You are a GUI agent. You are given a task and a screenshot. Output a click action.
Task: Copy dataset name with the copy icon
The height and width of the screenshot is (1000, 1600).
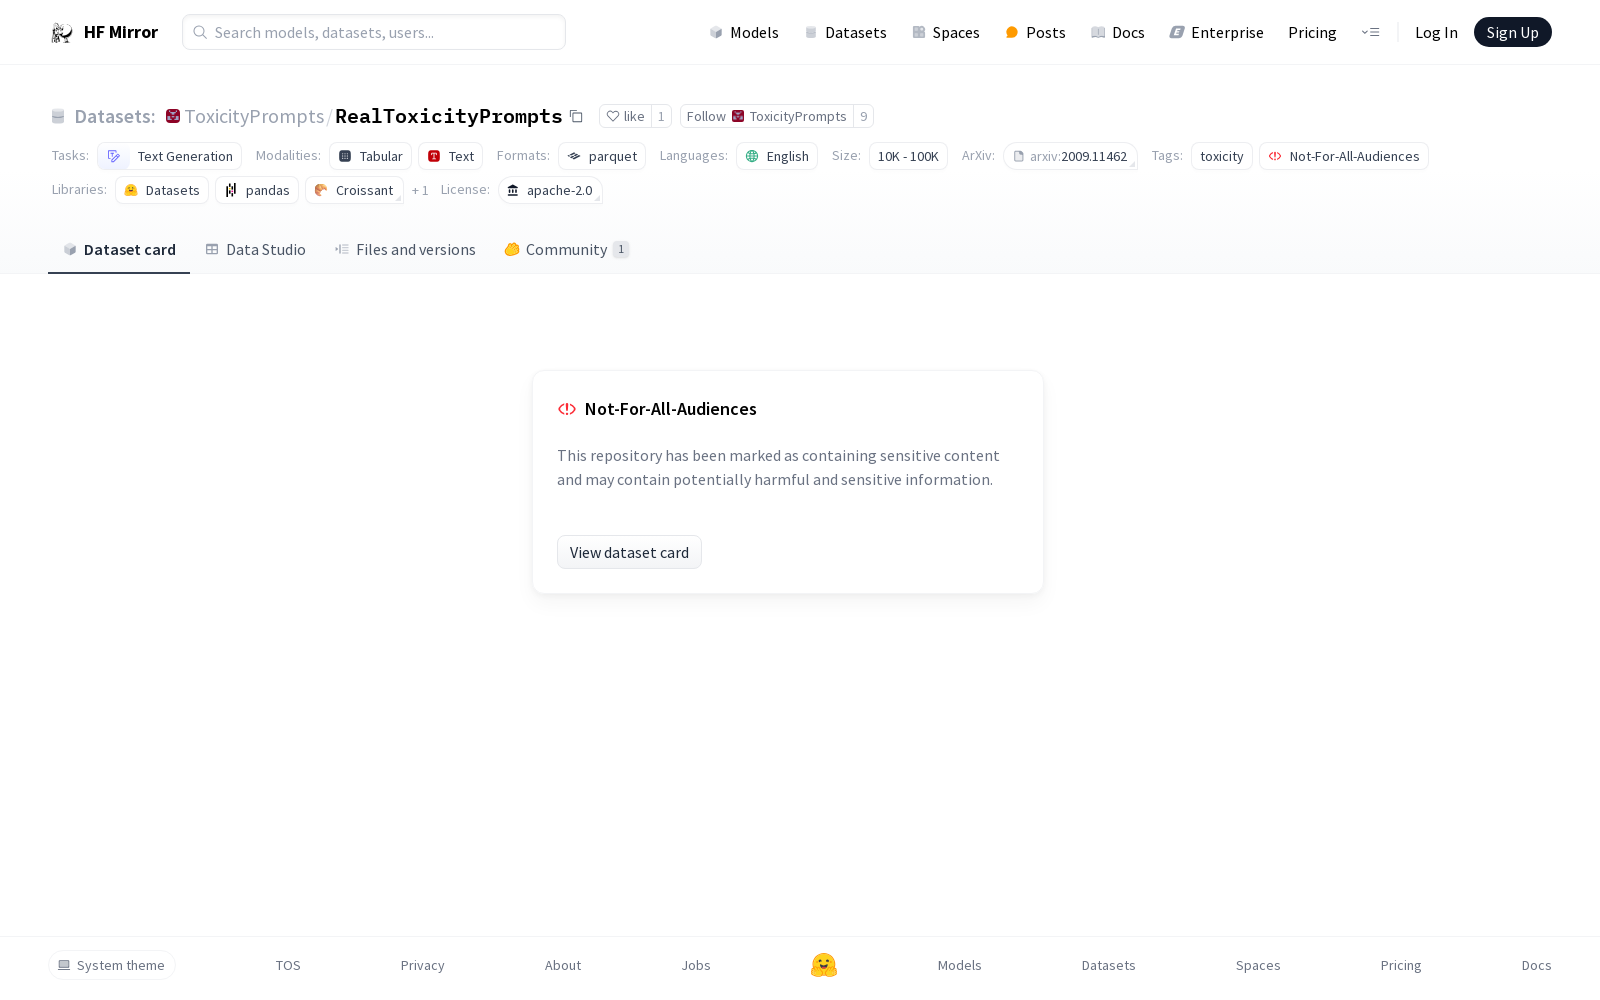tap(576, 116)
